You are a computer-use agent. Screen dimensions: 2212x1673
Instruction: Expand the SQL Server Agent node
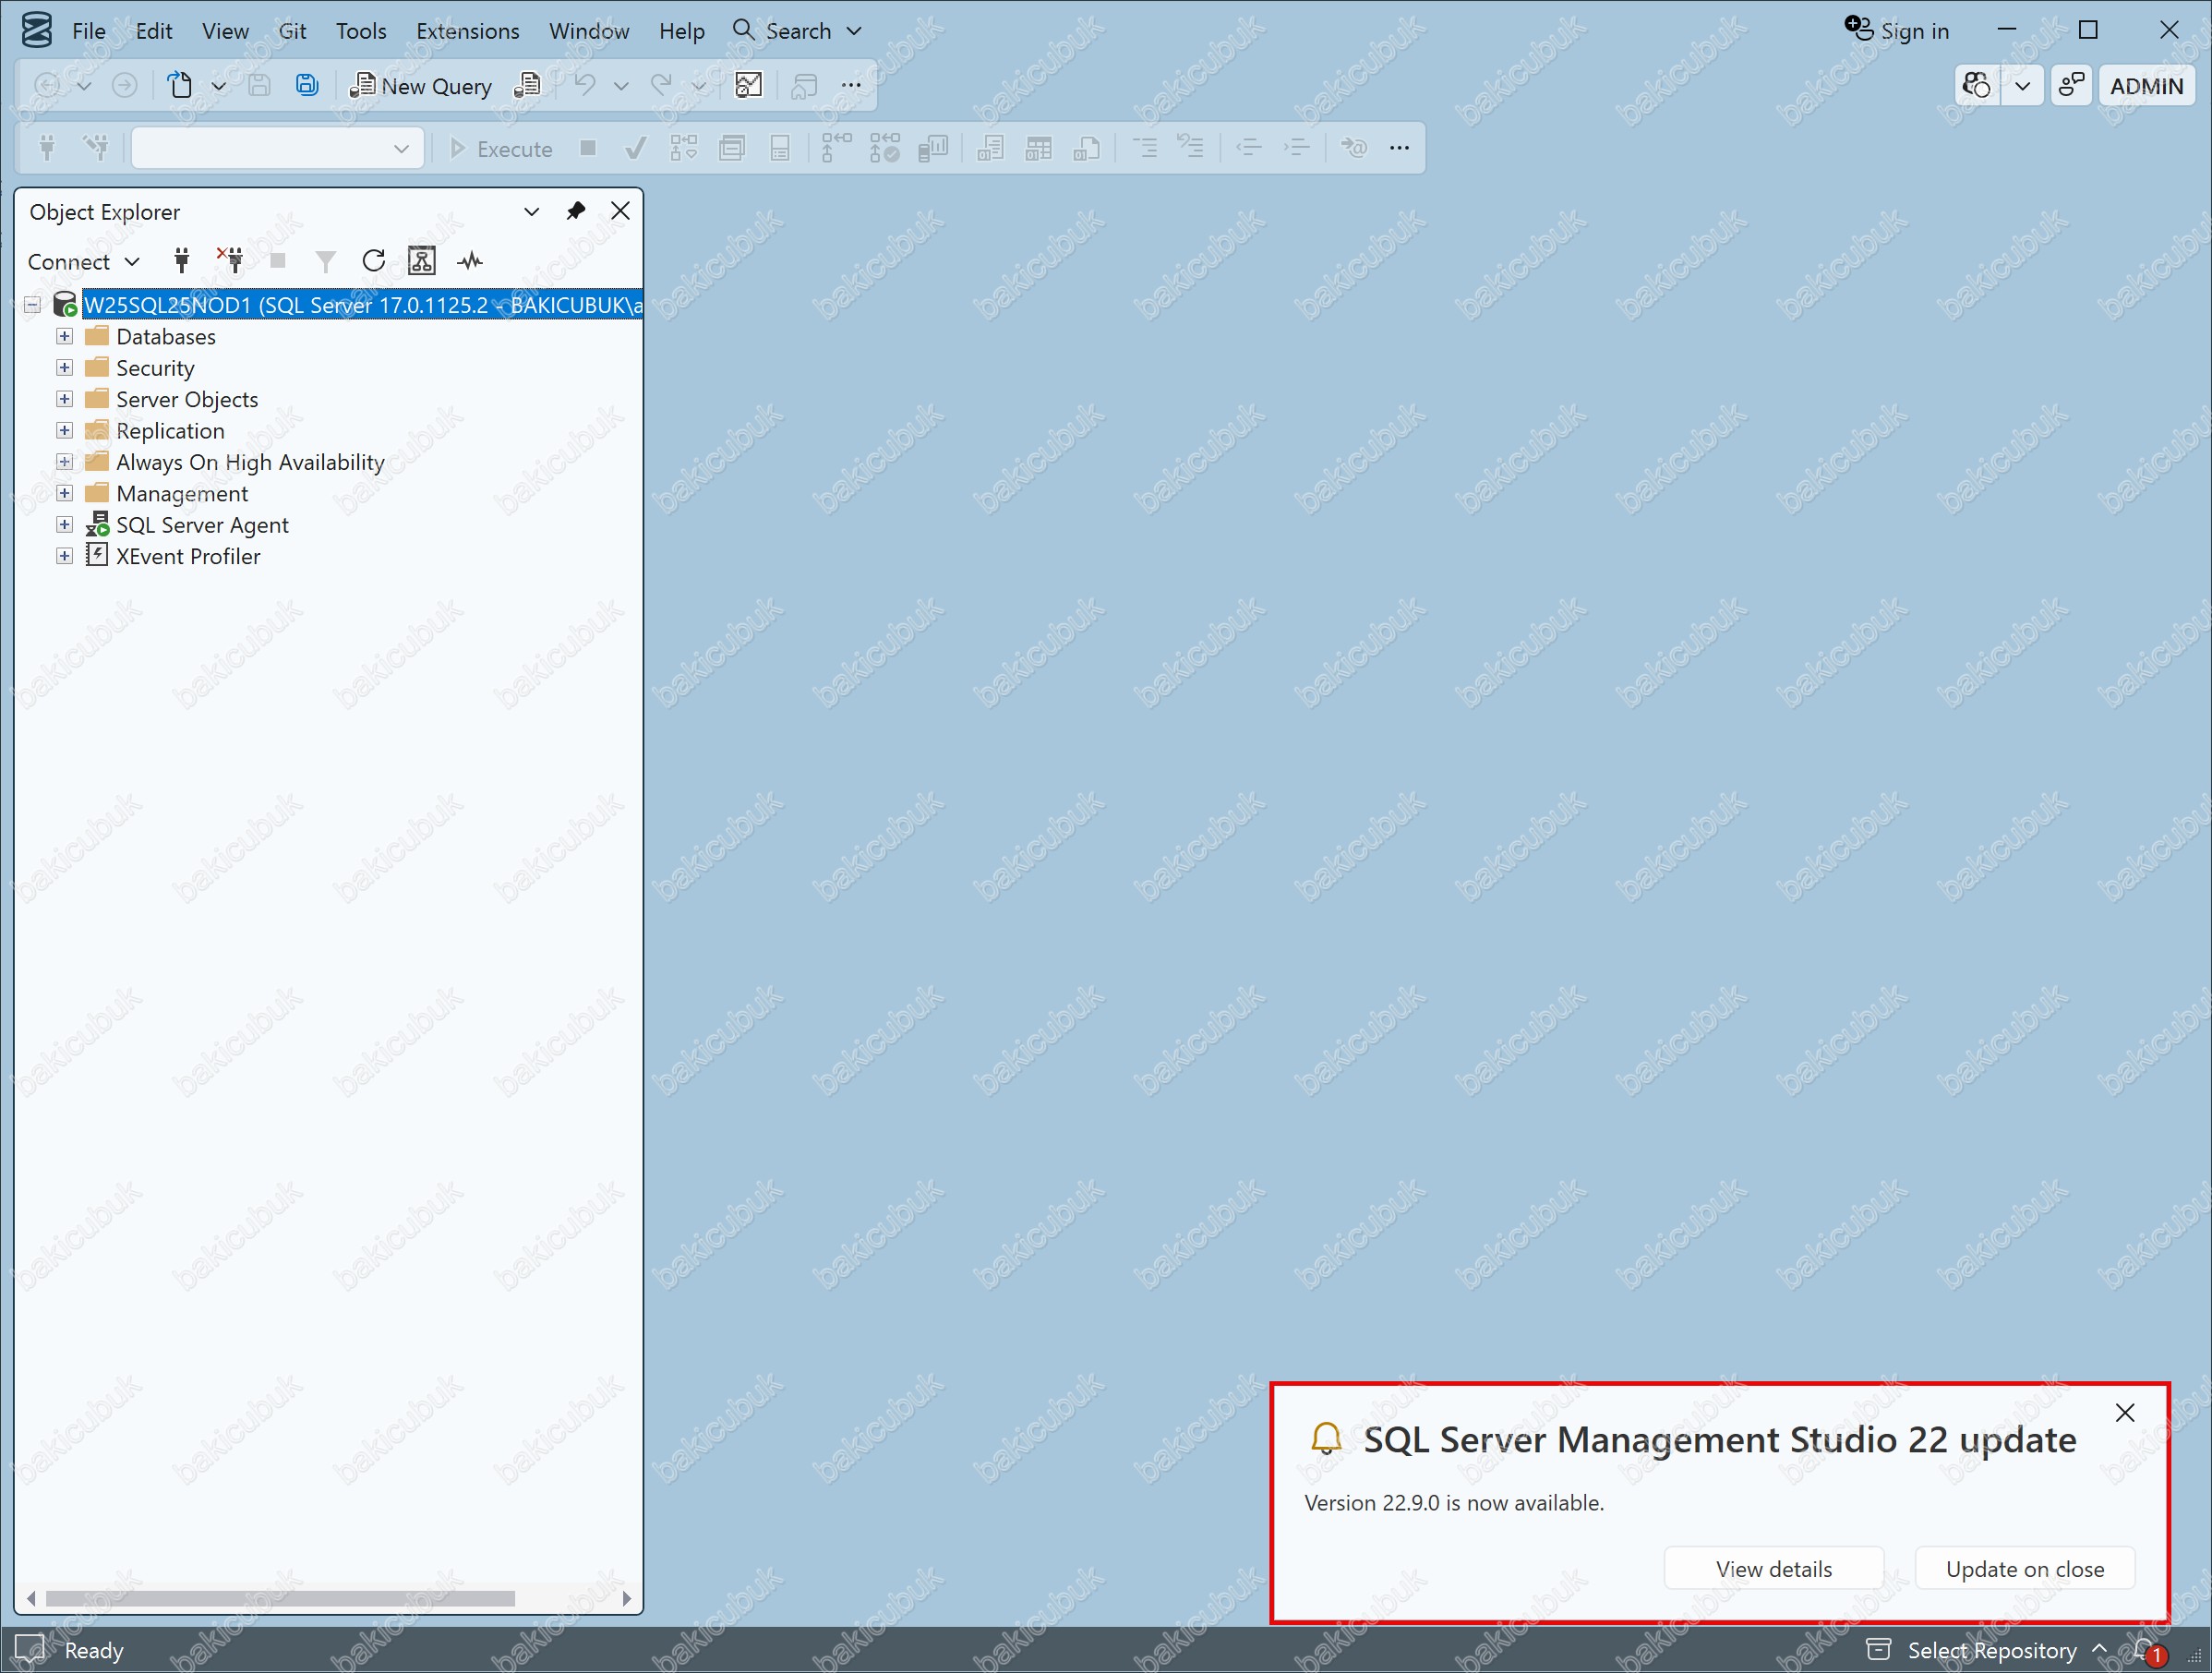pos(64,525)
